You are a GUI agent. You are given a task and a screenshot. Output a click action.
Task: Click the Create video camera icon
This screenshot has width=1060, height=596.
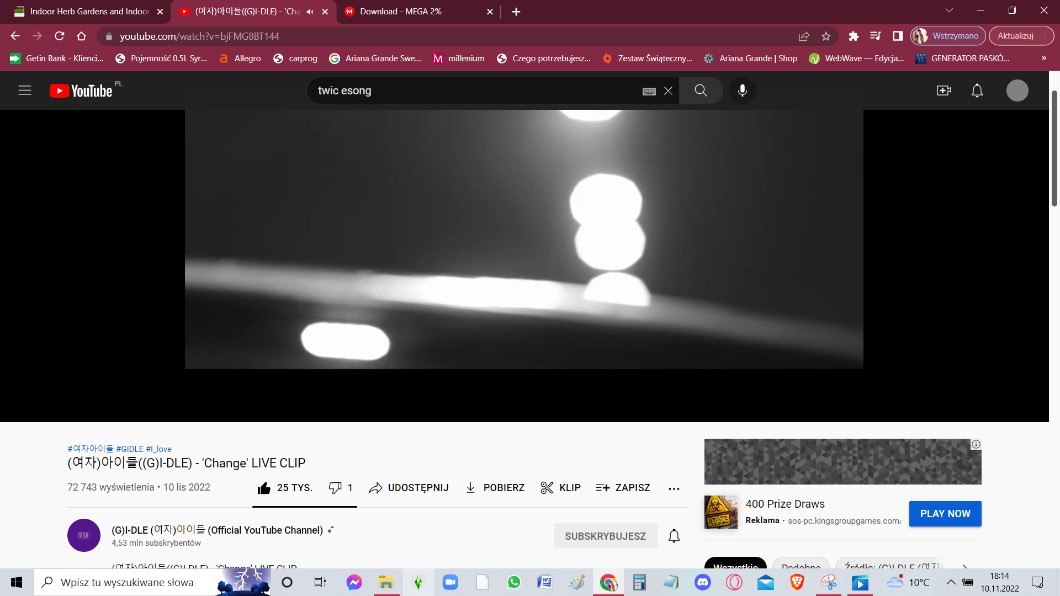pyautogui.click(x=943, y=91)
